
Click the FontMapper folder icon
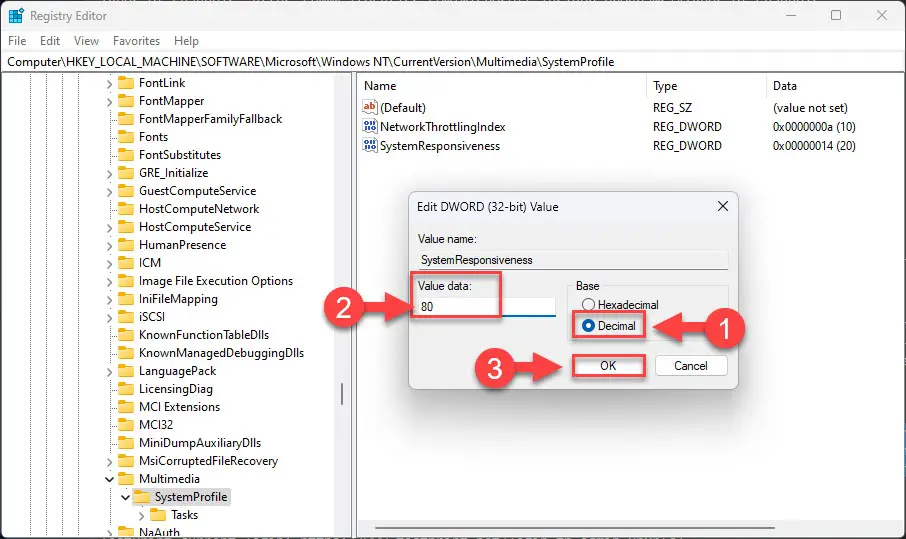pos(125,101)
